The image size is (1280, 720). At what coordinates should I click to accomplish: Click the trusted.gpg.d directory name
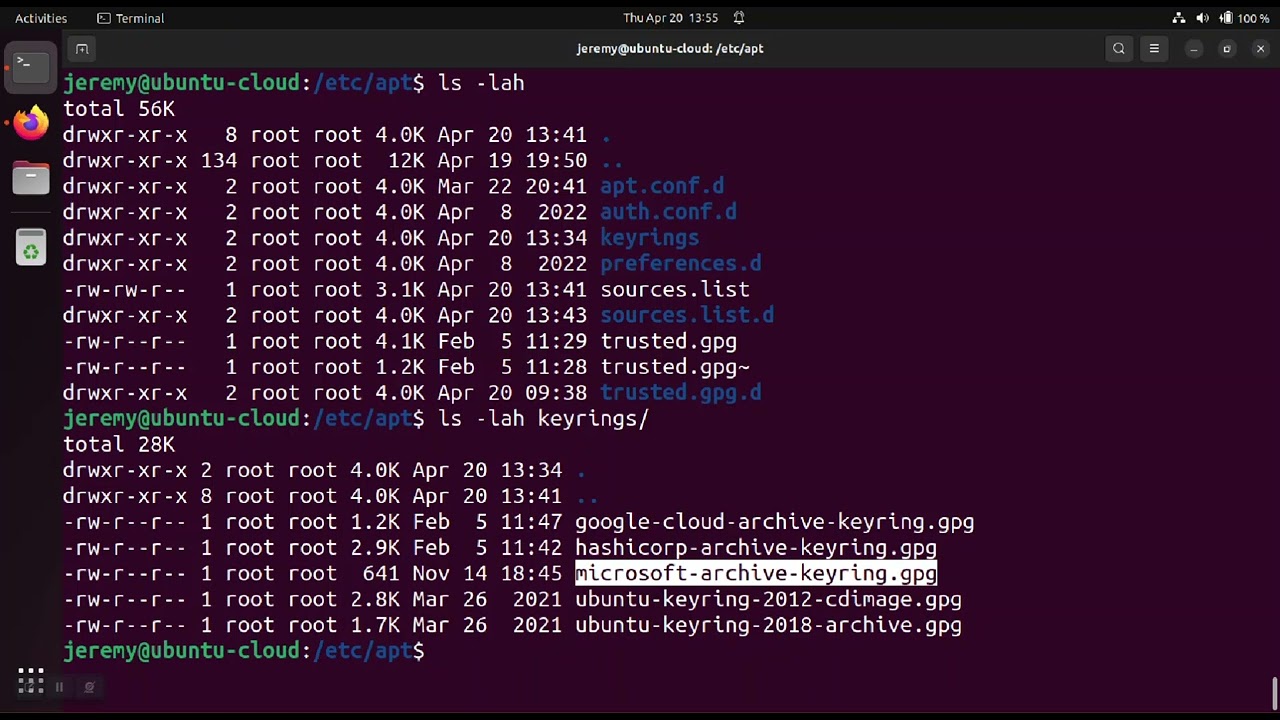pos(681,393)
